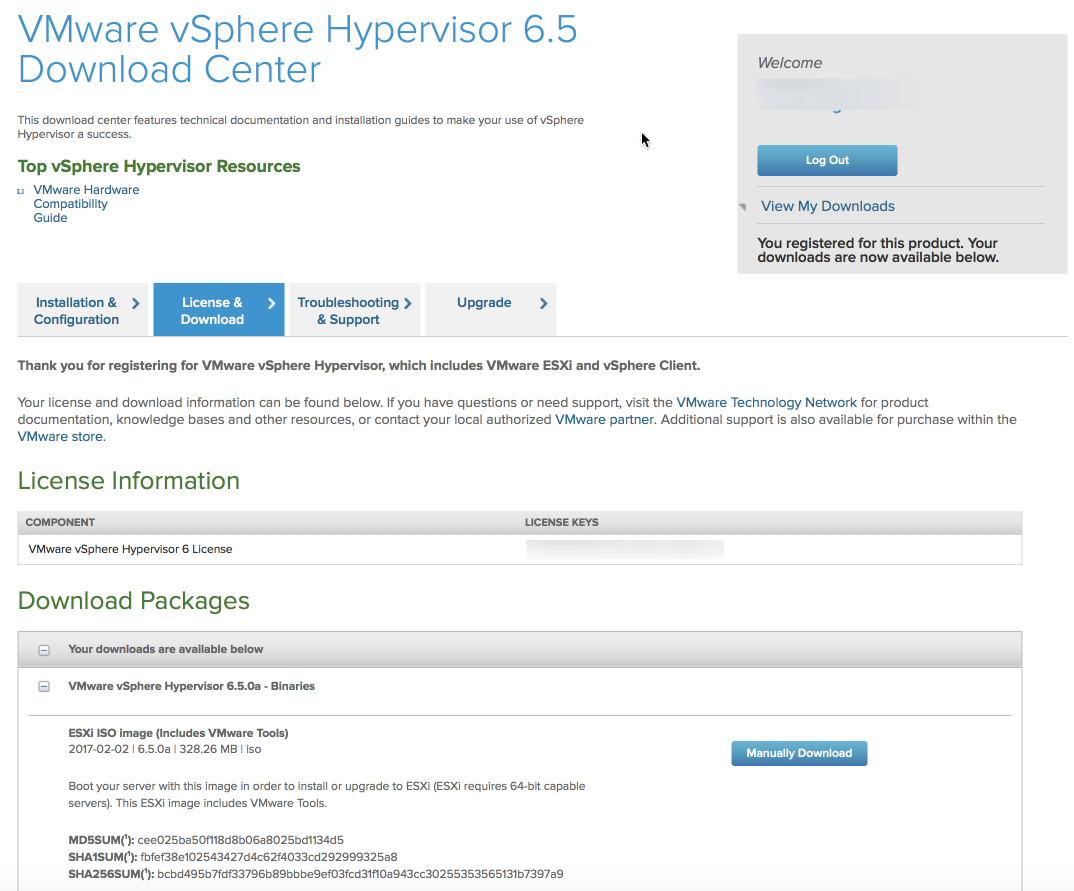1074x891 pixels.
Task: Collapse the vSphere Hypervisor 6.5.0a Binaries group
Action: (x=44, y=687)
